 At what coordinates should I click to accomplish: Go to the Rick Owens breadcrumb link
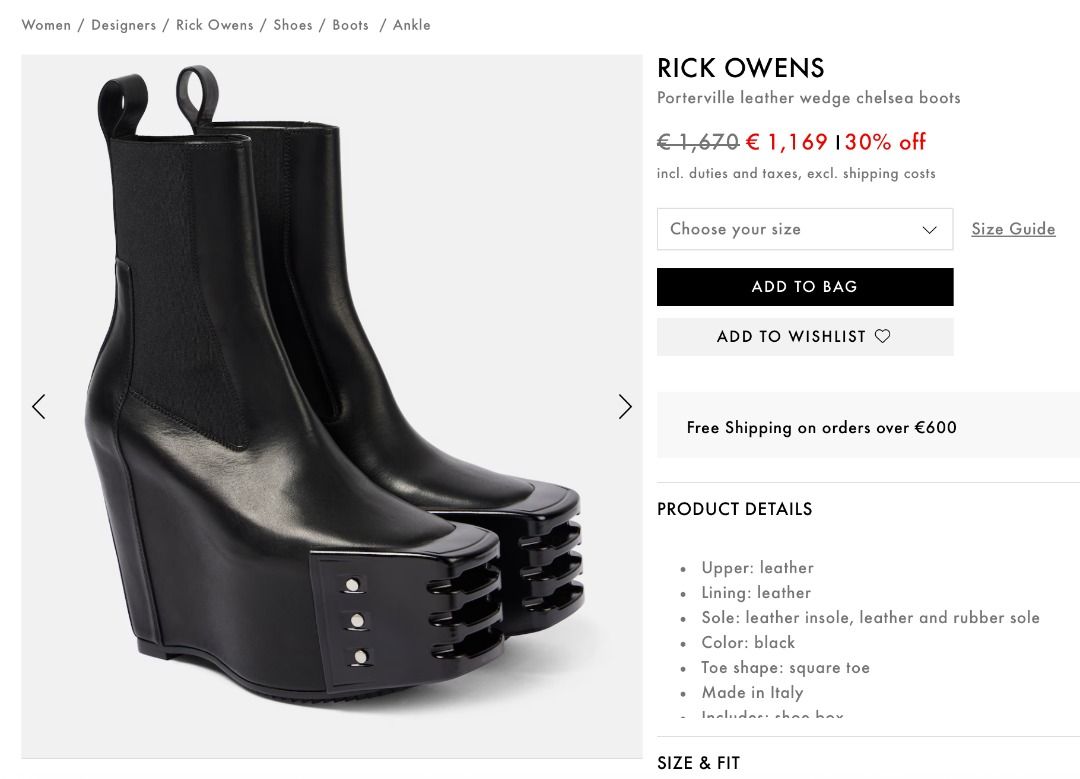coord(215,25)
